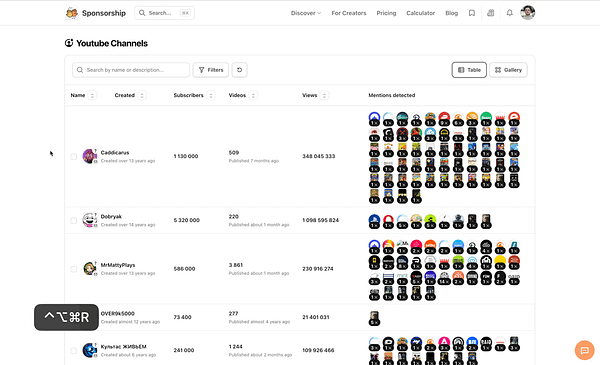The image size is (600, 365).
Task: Click the Sponsorship logo icon
Action: pos(72,13)
